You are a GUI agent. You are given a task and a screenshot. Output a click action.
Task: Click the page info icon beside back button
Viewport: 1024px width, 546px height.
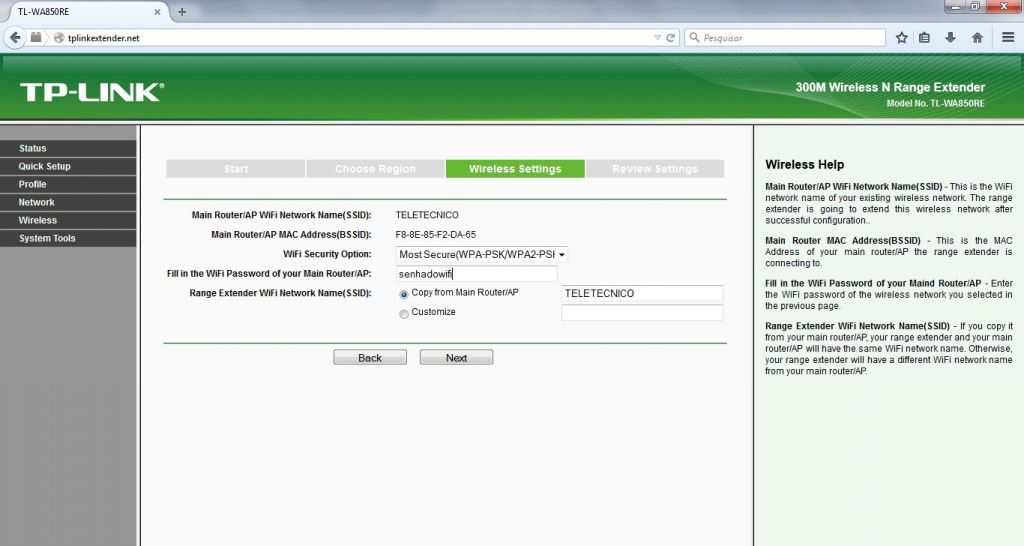click(x=36, y=37)
